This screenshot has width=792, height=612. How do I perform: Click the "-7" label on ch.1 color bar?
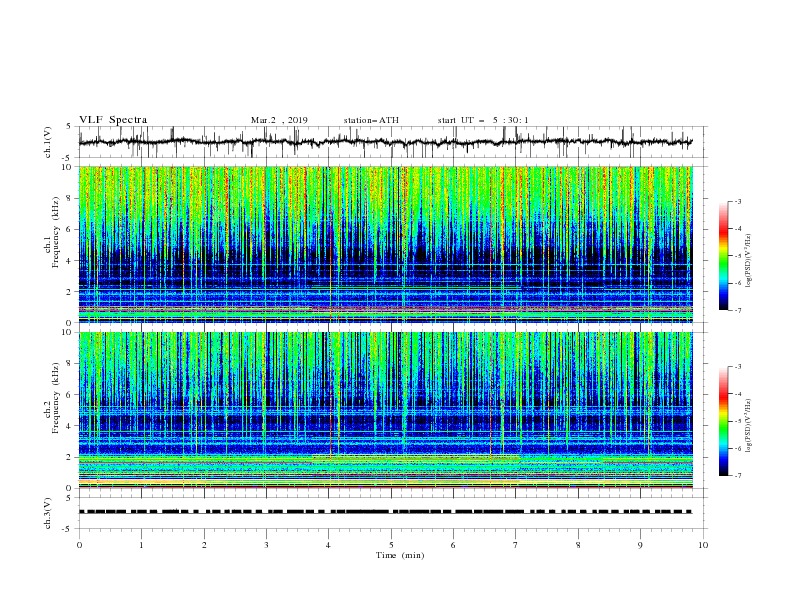(737, 310)
